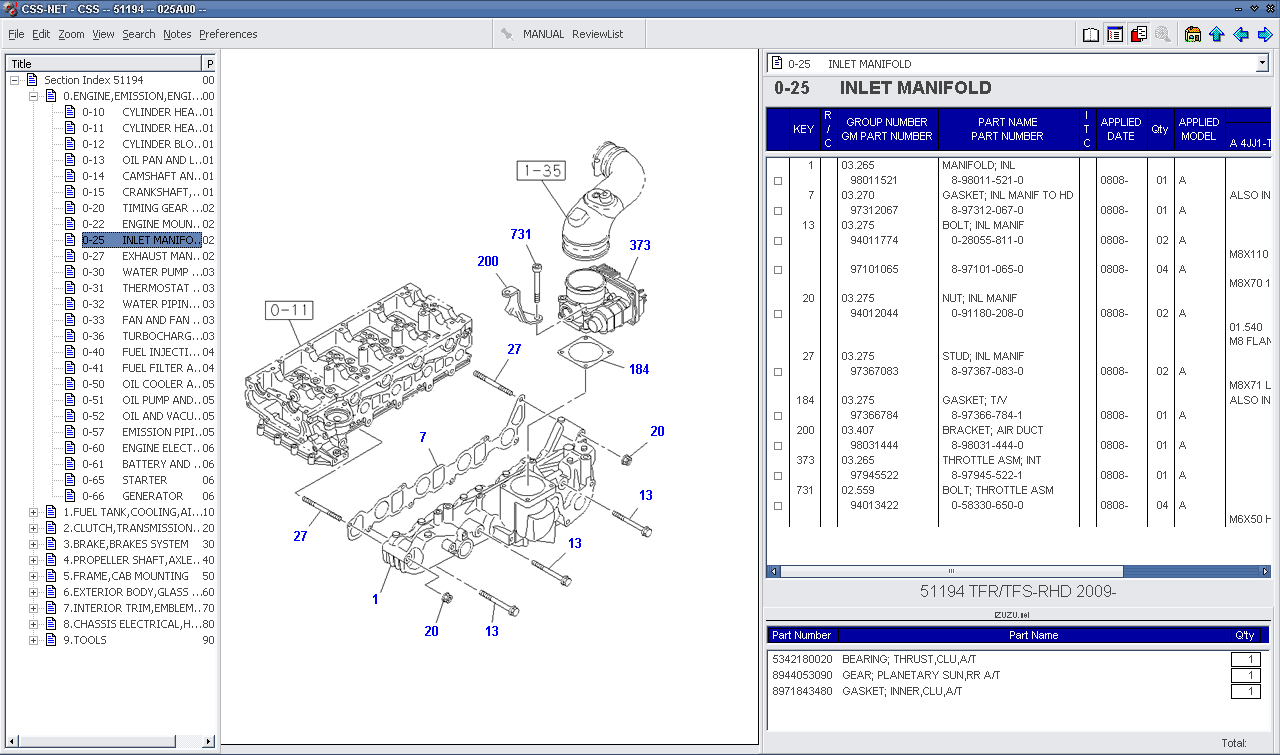Screen dimensions: 1280x755
Task: Toggle the parts list panel icon
Action: point(1115,34)
